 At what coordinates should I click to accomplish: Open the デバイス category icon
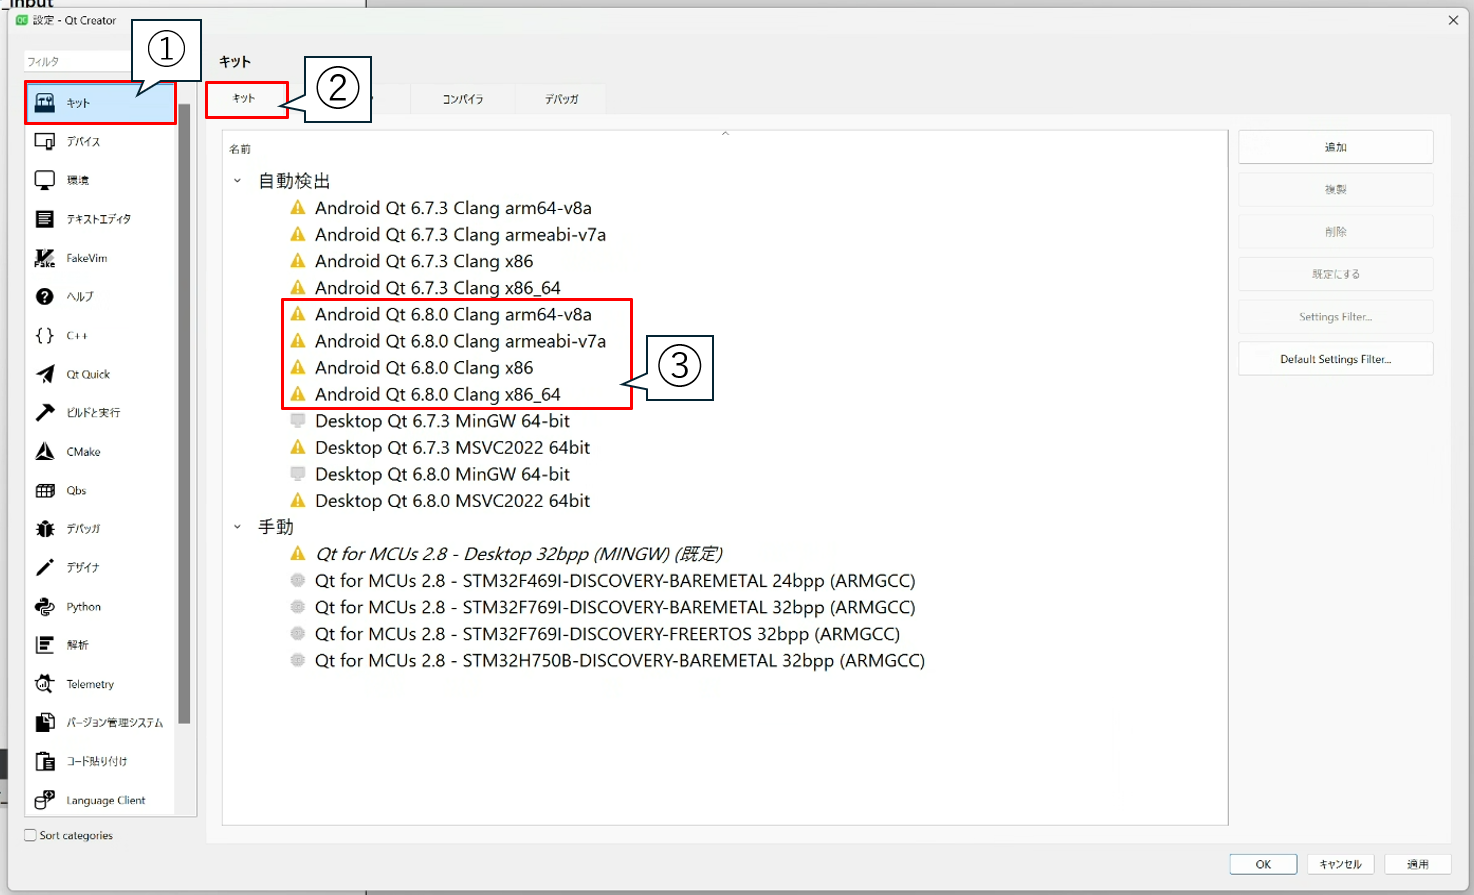pos(45,142)
